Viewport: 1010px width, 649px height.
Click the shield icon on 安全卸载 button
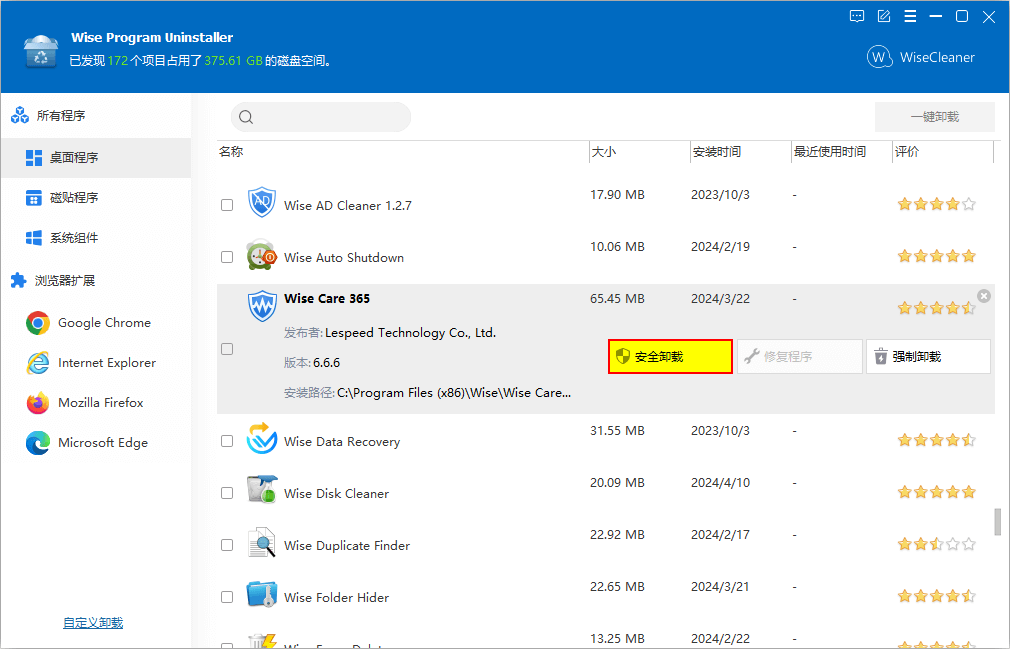[622, 356]
